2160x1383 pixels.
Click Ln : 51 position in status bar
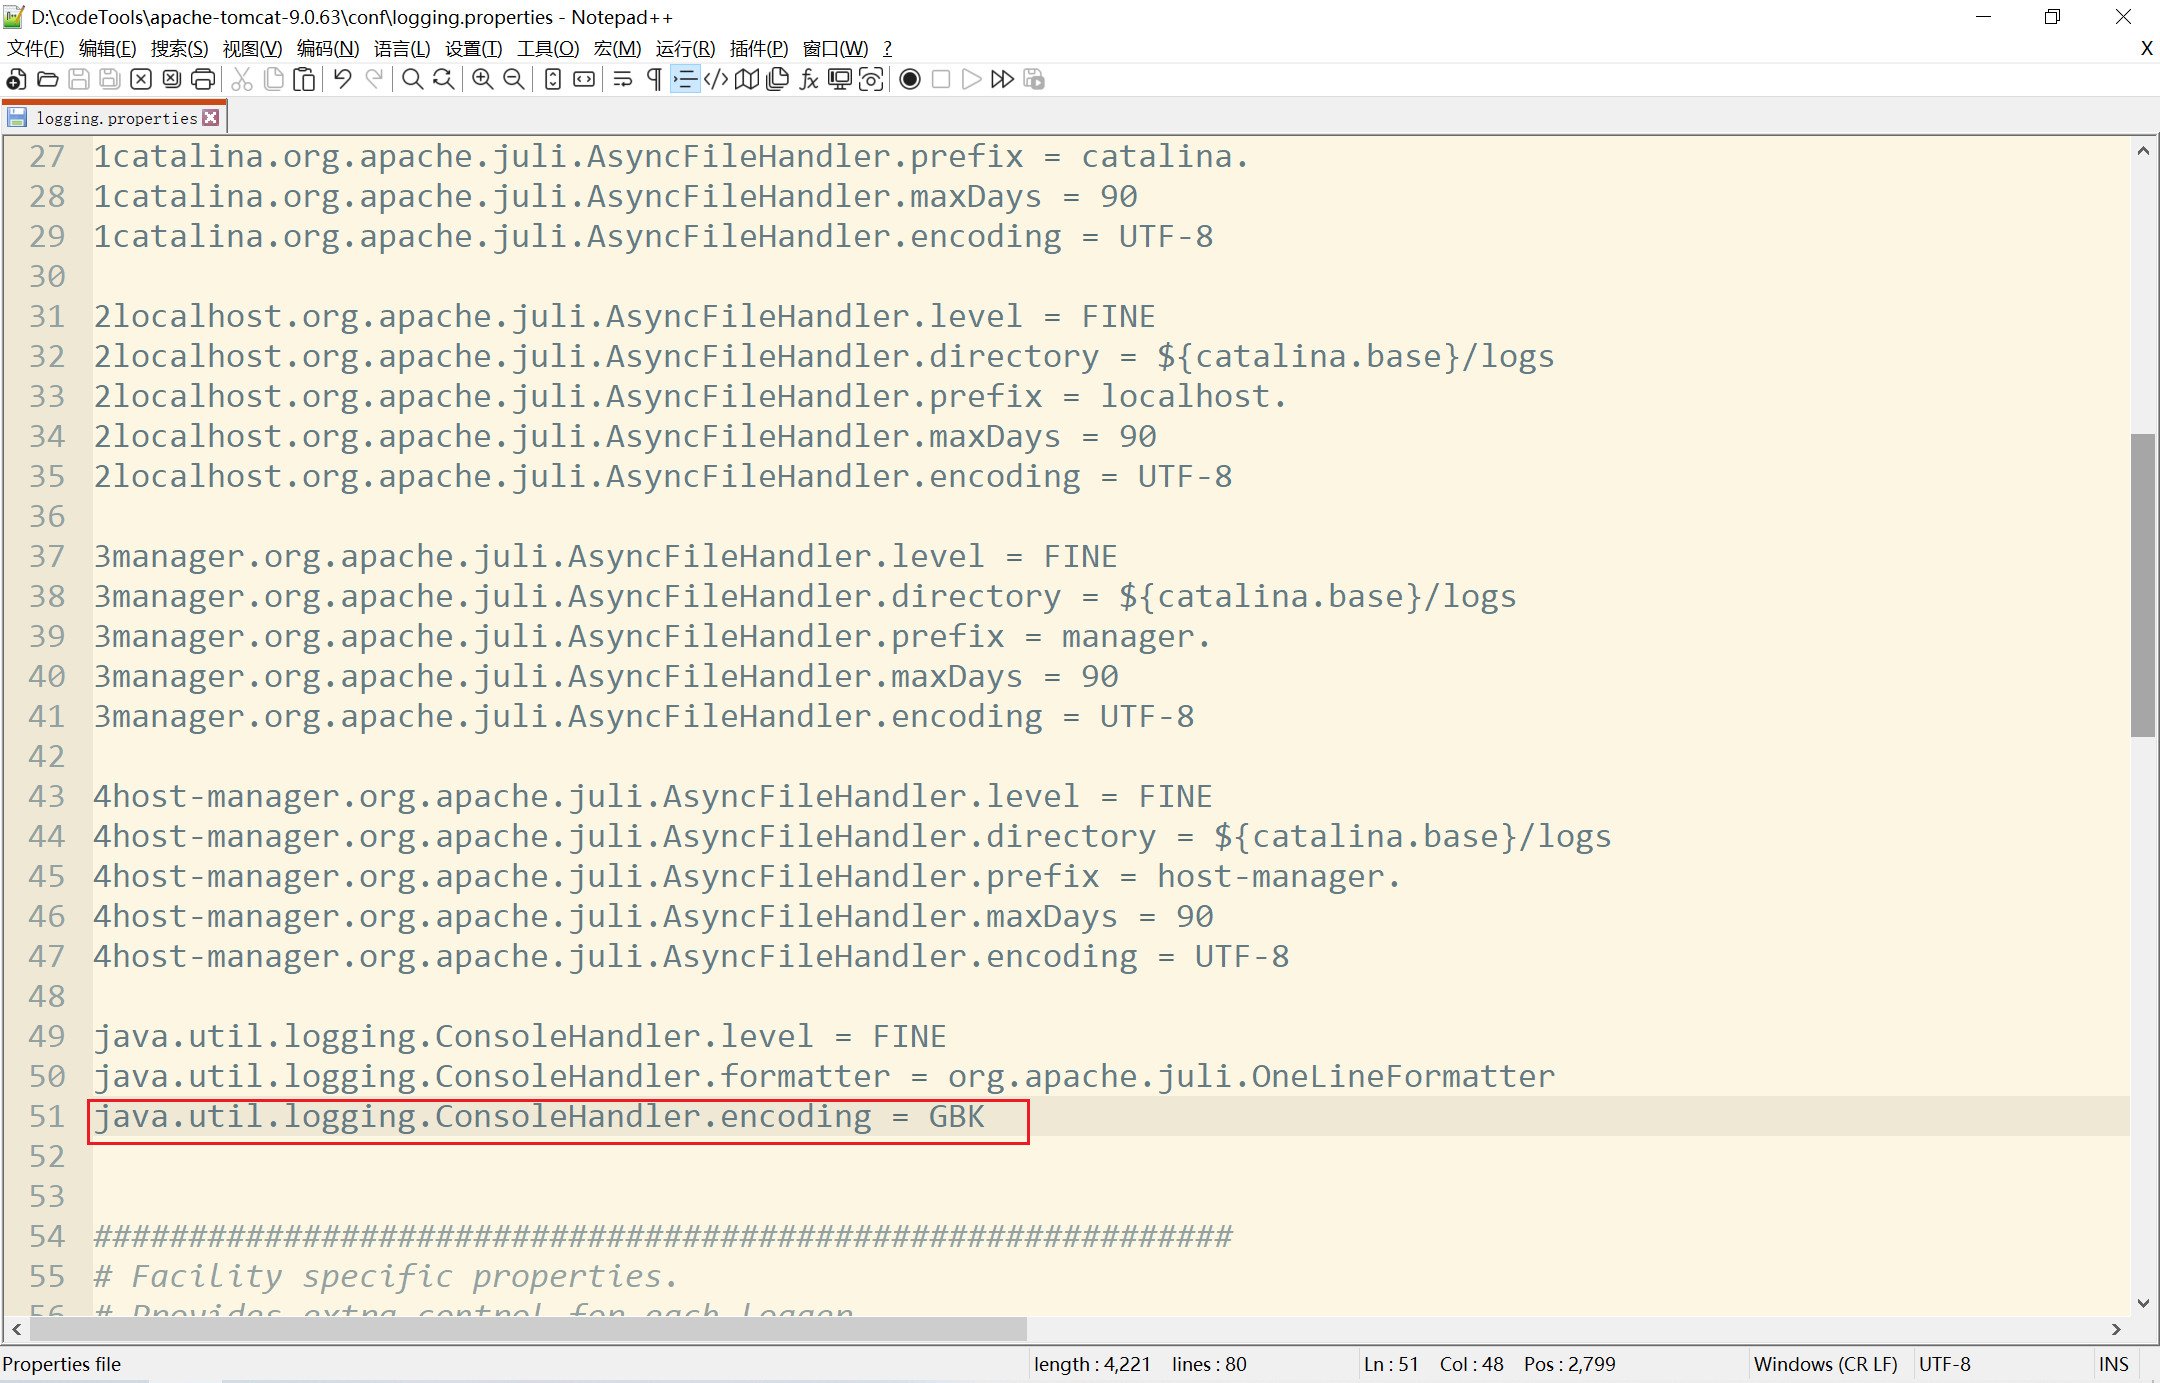(x=1391, y=1364)
